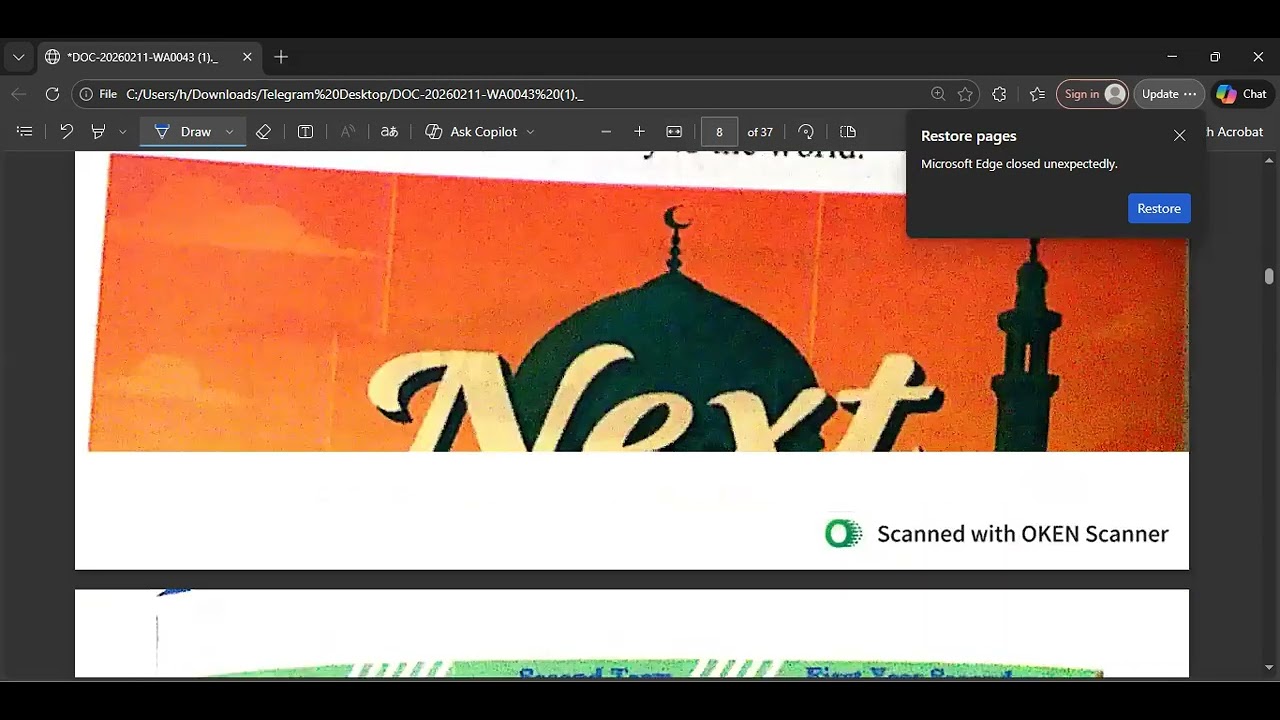
Task: Rotate the PDF page
Action: (x=806, y=132)
